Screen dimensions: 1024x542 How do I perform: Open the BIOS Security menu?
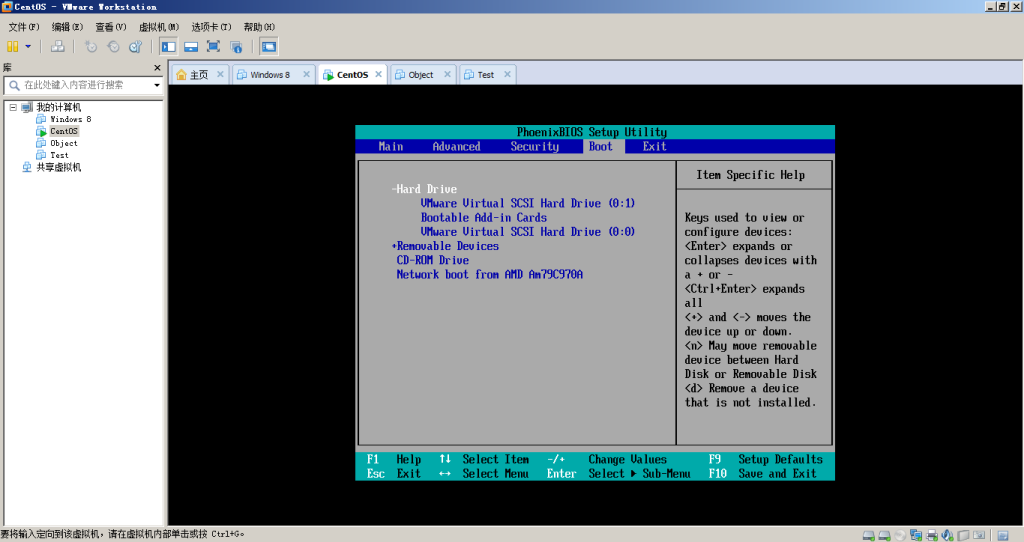coord(535,146)
